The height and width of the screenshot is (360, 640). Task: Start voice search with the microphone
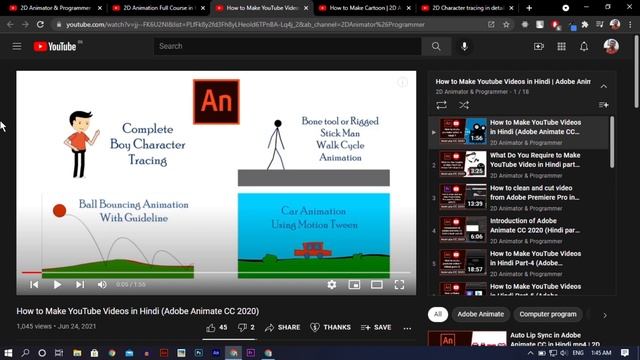[x=464, y=46]
